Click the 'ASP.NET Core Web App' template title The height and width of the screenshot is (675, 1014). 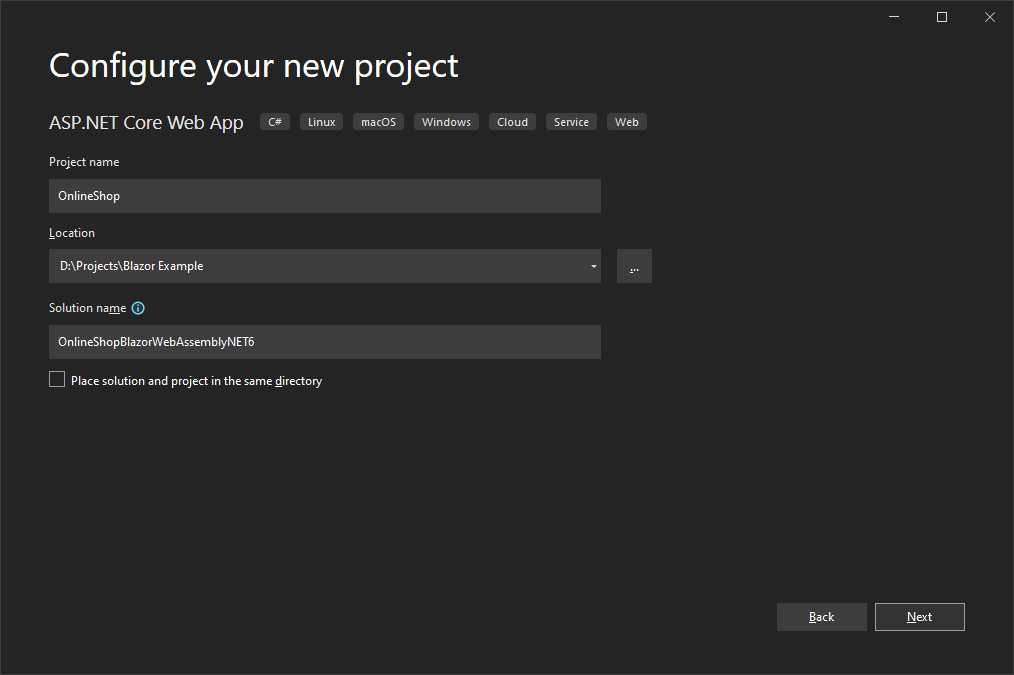(x=146, y=123)
